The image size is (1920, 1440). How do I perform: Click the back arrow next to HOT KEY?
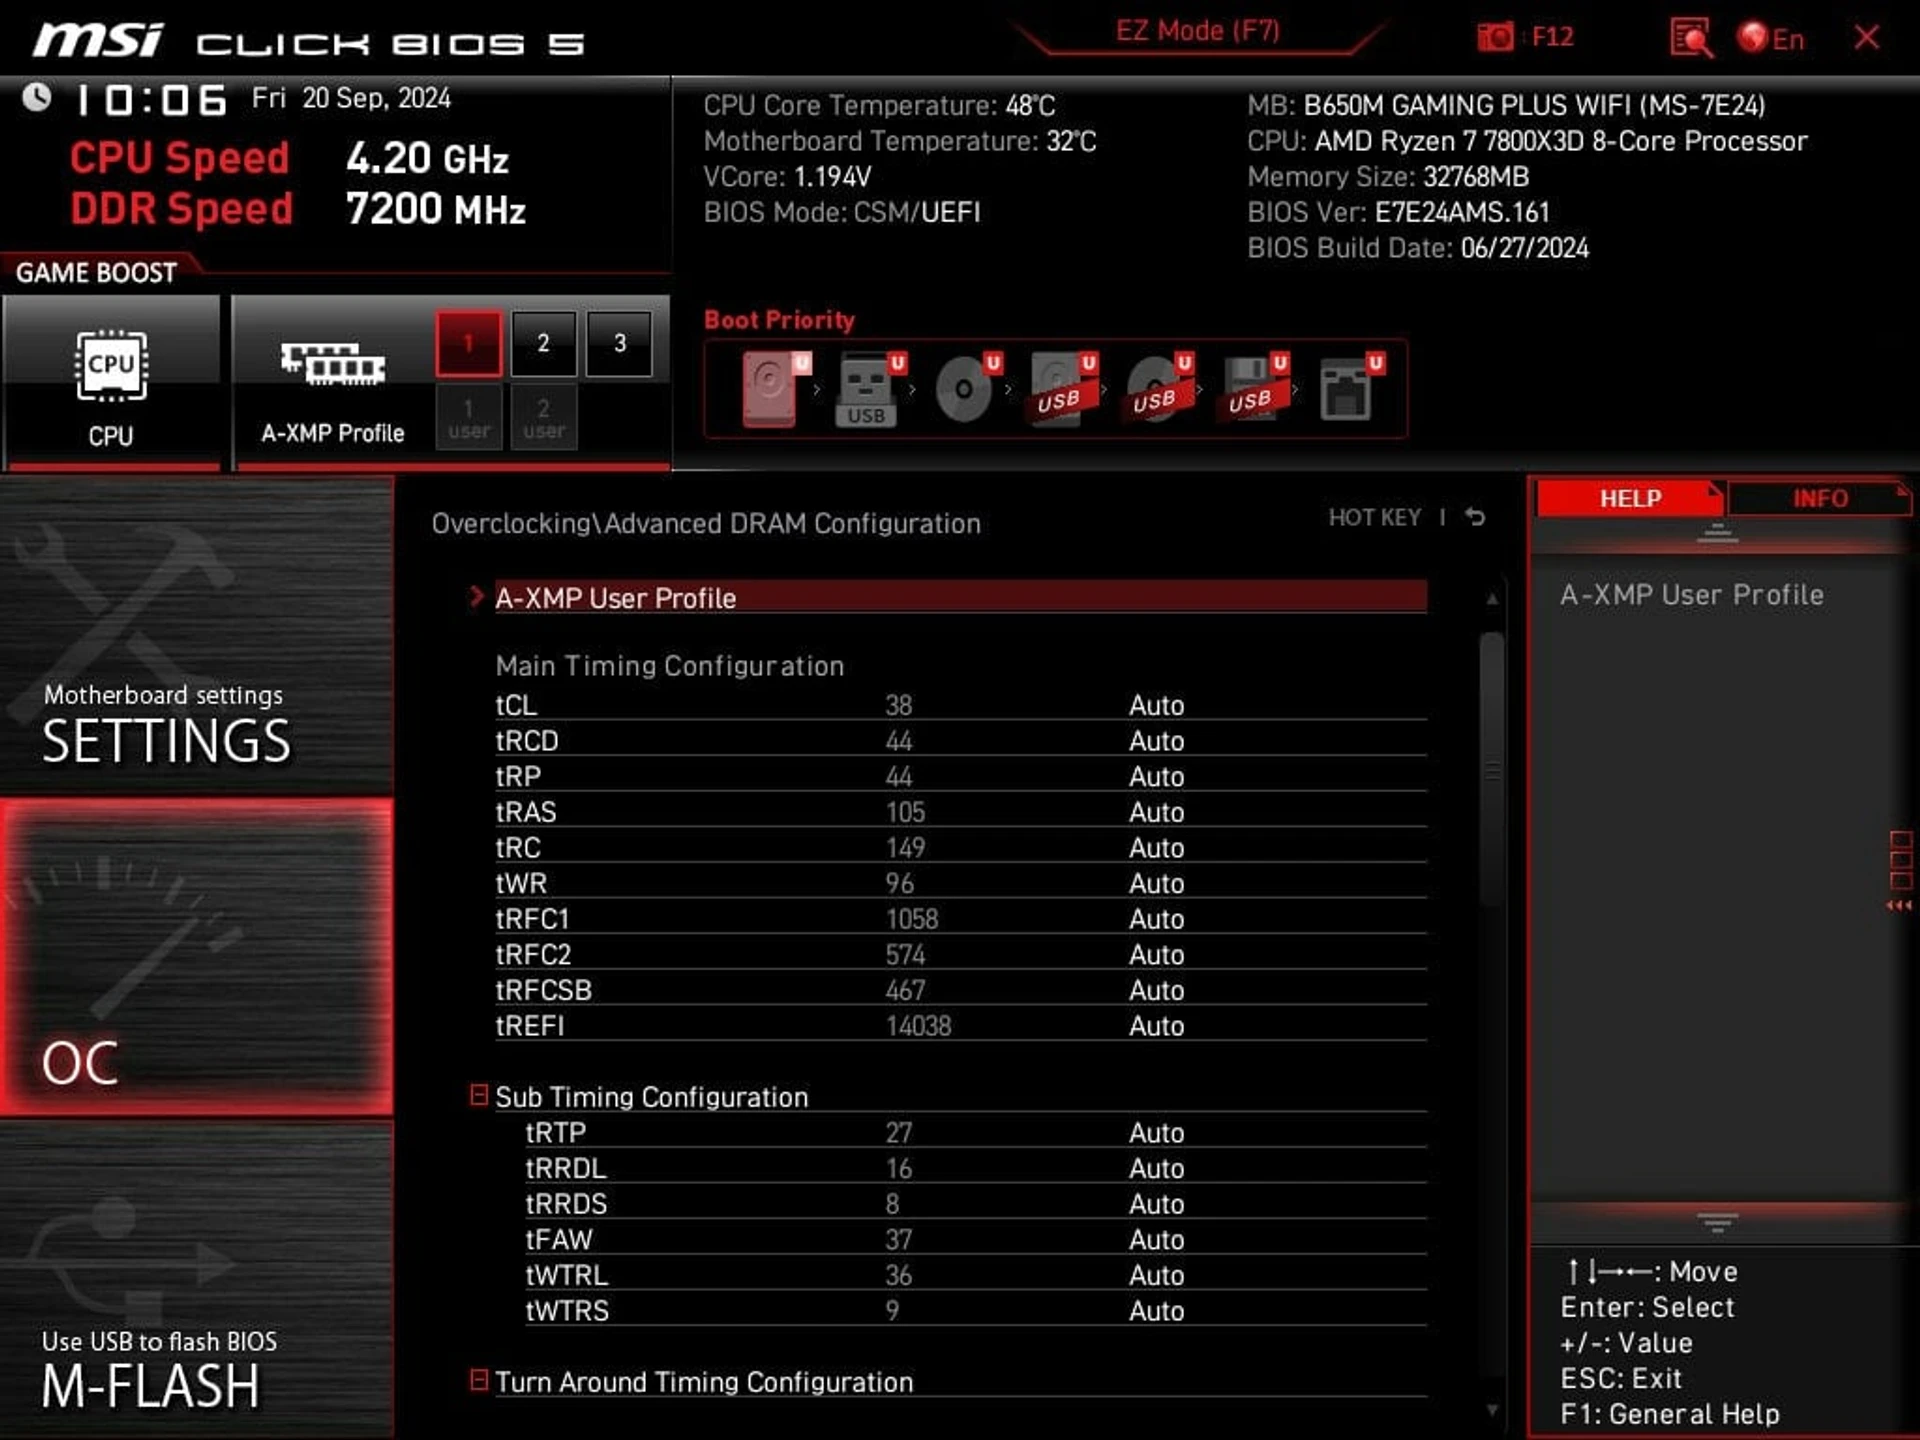(1475, 517)
